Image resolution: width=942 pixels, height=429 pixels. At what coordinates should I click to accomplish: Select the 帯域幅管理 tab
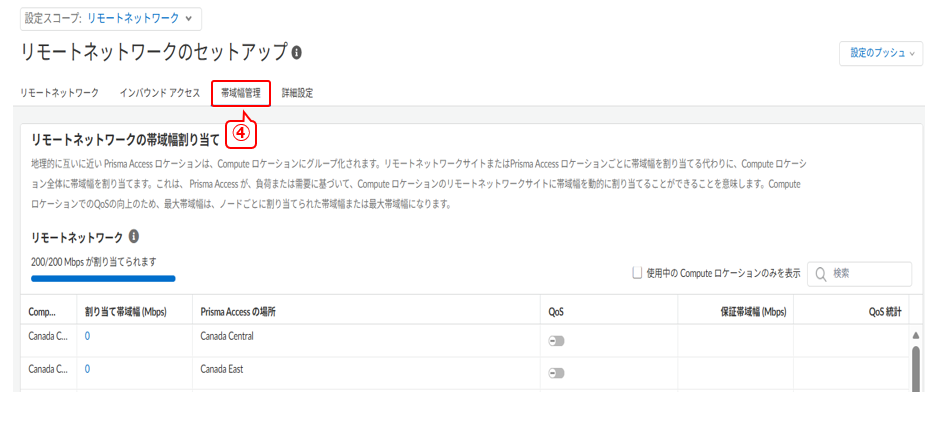coord(241,93)
